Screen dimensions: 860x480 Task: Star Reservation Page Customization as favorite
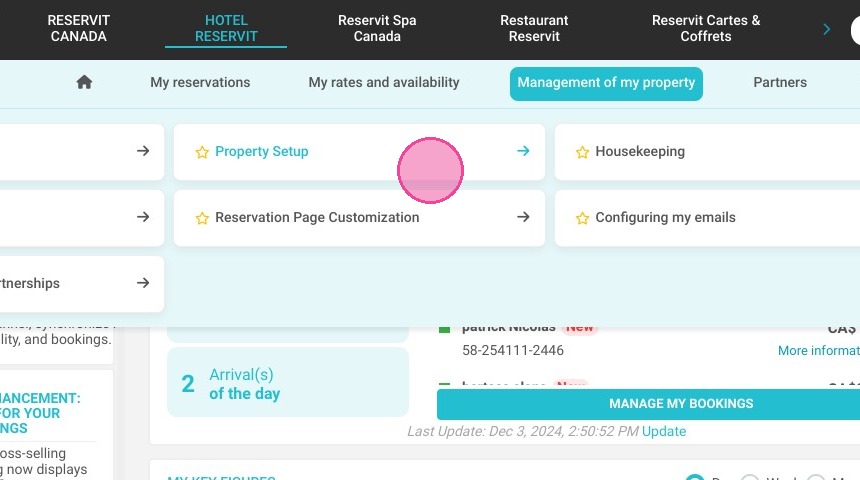coord(202,218)
